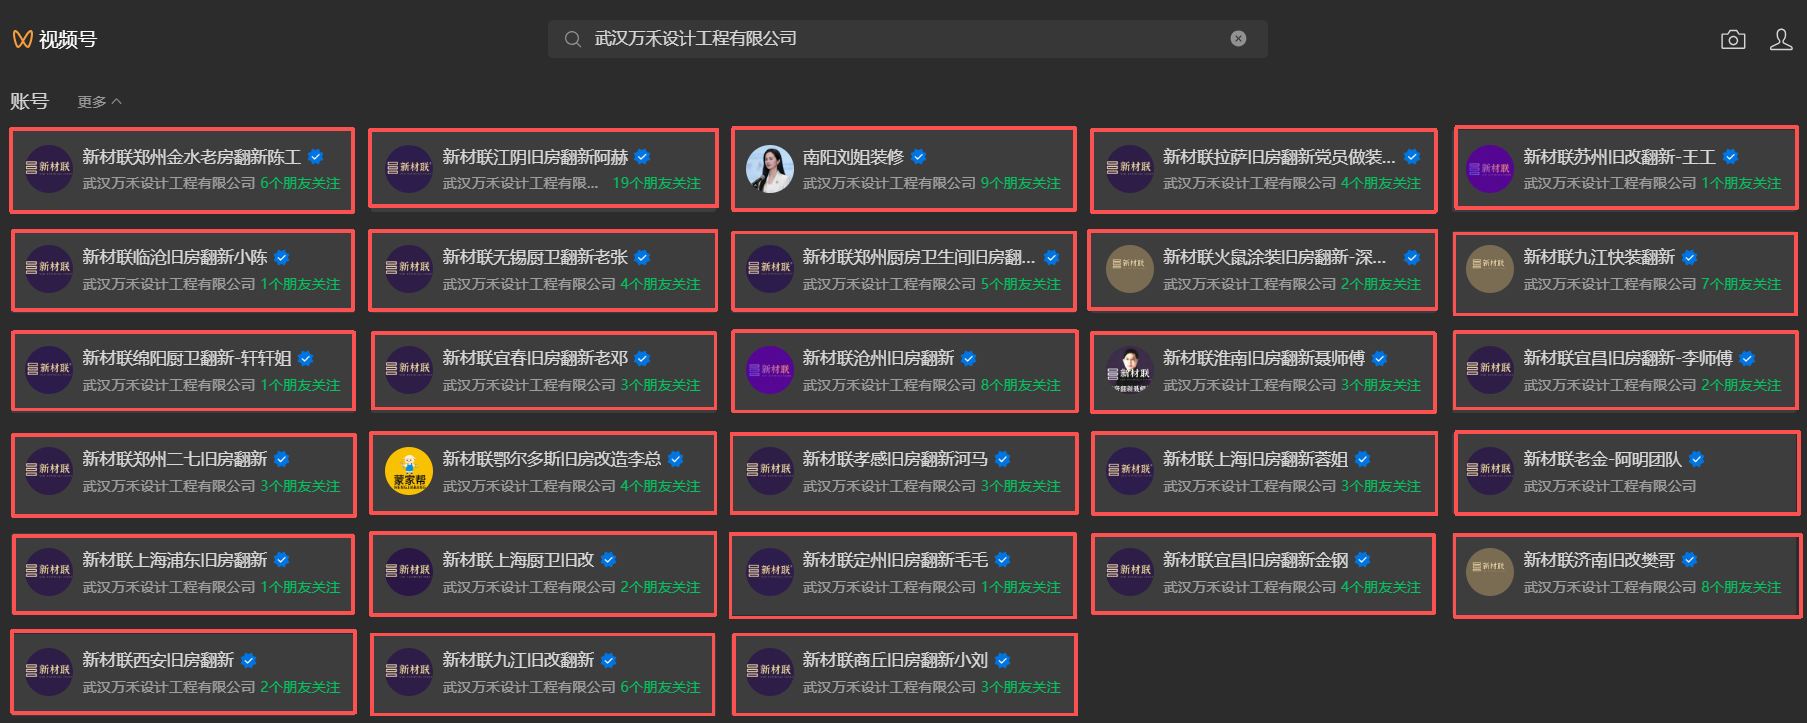The width and height of the screenshot is (1807, 723).
Task: Open avatar of 新材联定州旧房翻新毛毛
Action: pos(769,572)
